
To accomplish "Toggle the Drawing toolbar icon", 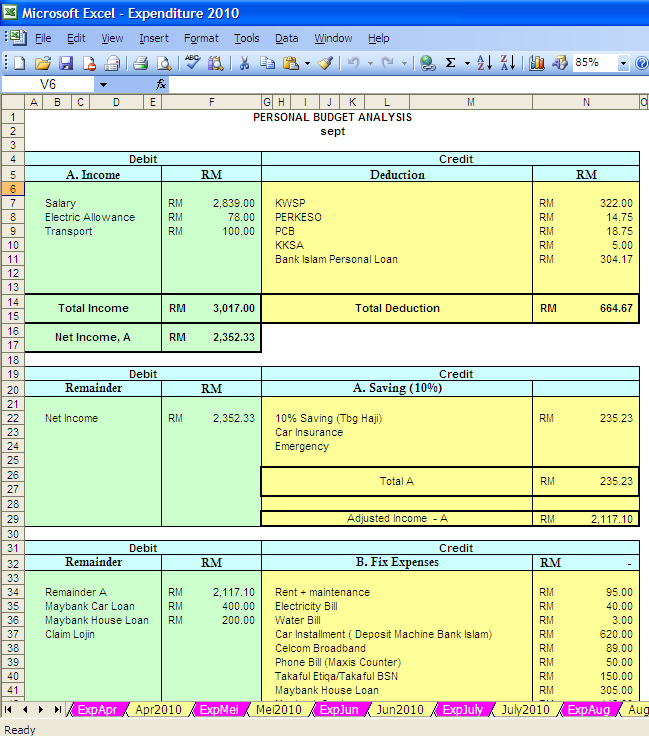I will point(560,63).
